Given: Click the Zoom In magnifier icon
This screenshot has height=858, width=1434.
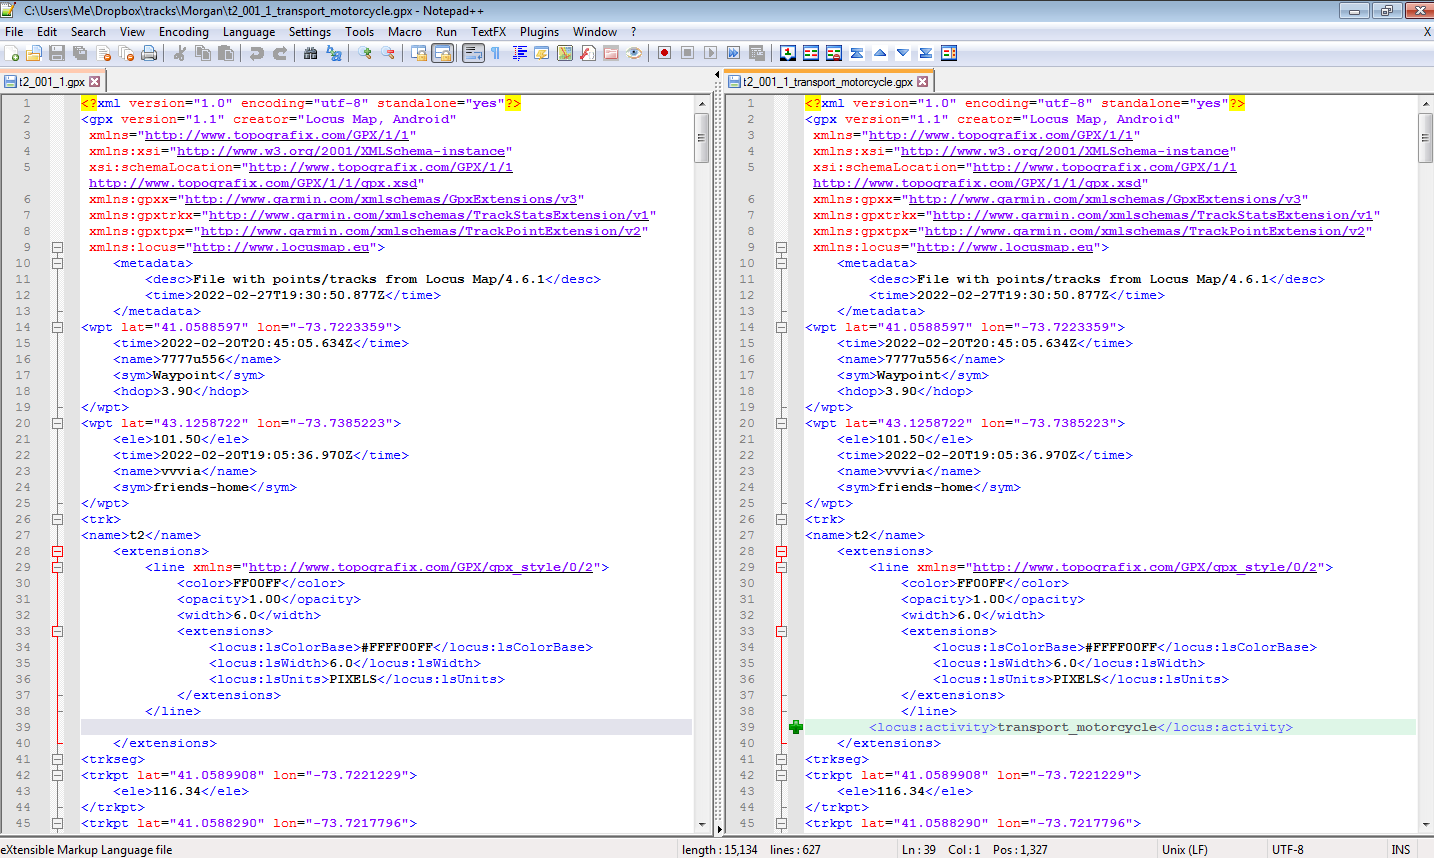Looking at the screenshot, I should click(x=365, y=53).
